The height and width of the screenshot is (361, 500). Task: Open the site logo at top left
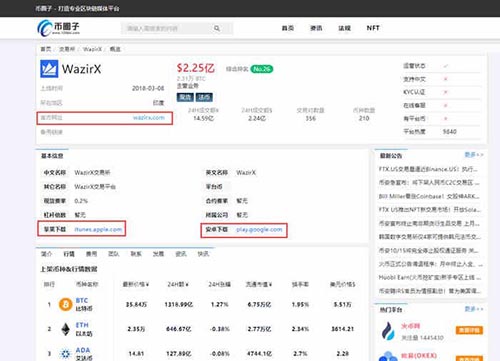58,28
